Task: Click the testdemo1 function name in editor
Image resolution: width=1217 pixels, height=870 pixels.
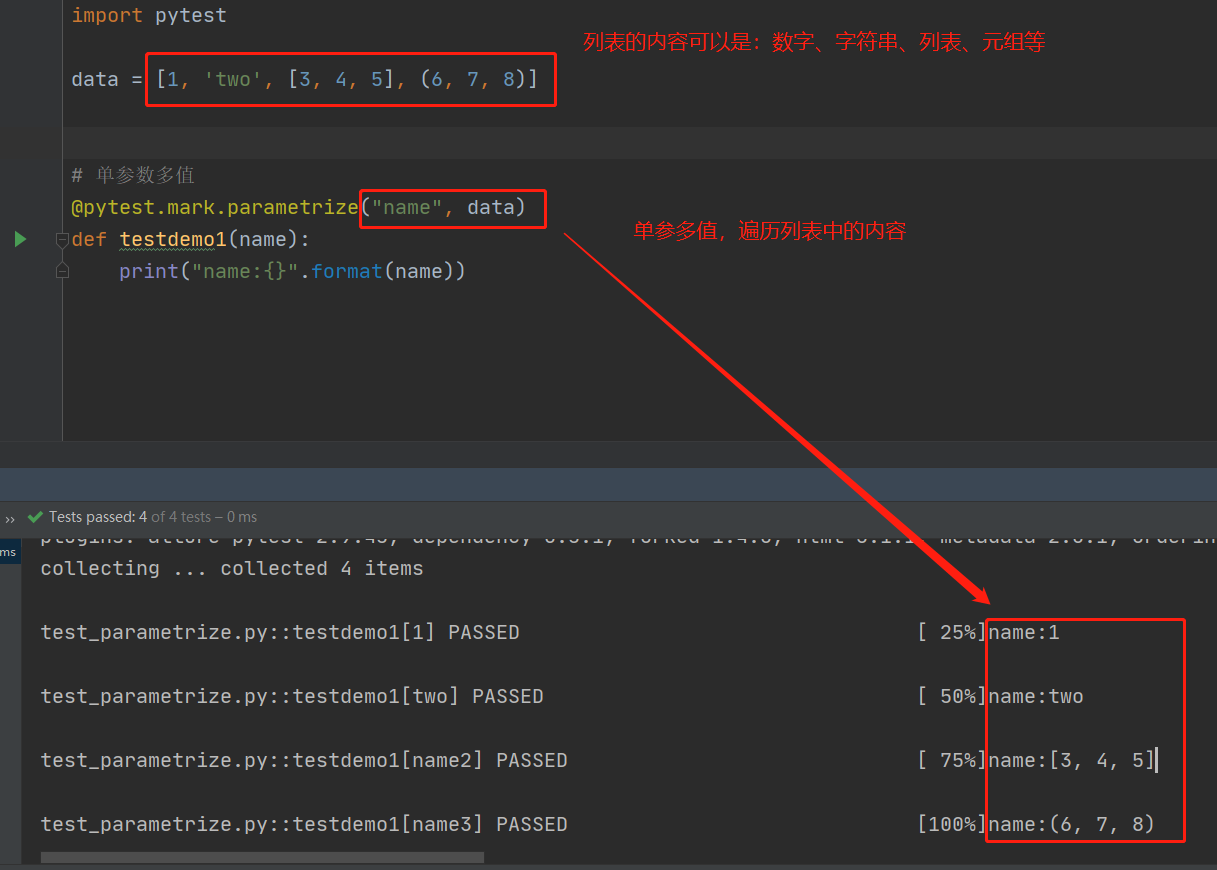Action: tap(173, 239)
